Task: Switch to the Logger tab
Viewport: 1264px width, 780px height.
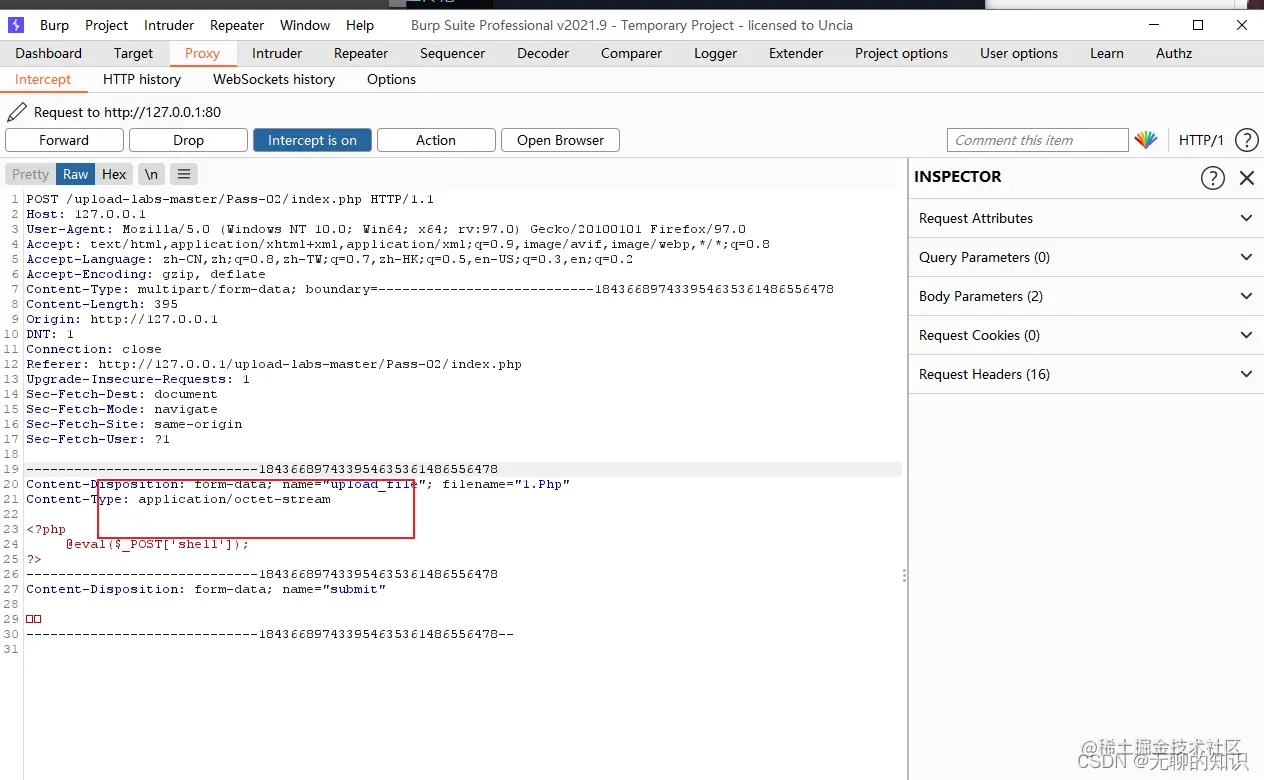Action: tap(716, 53)
